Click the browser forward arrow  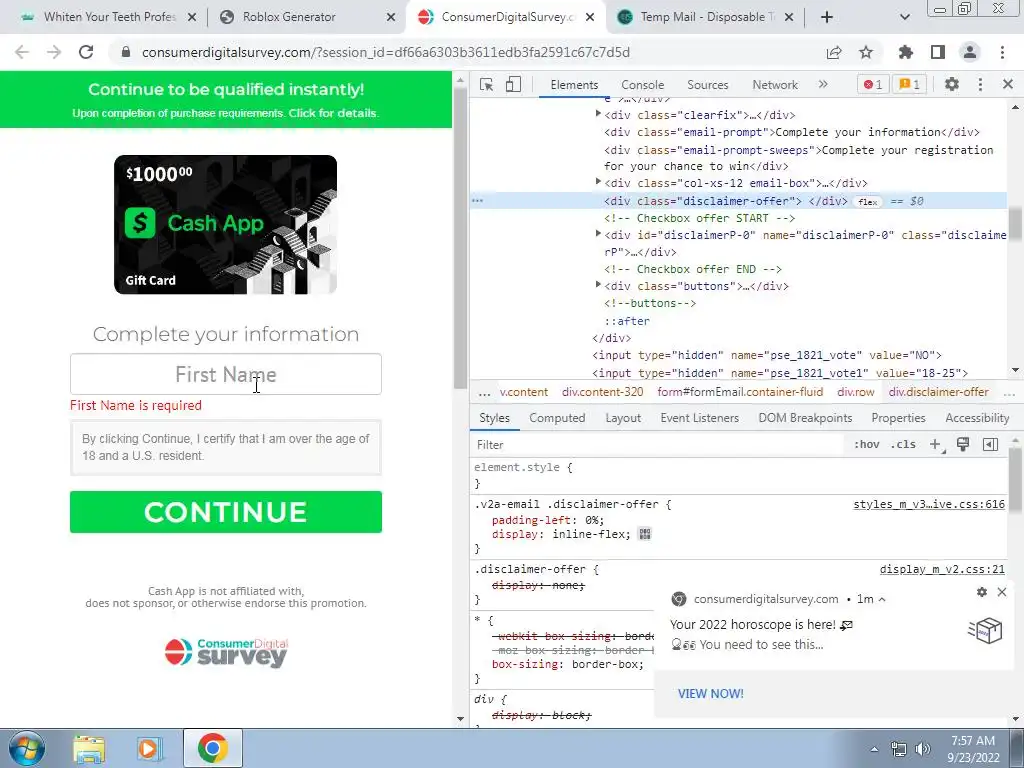tap(54, 52)
